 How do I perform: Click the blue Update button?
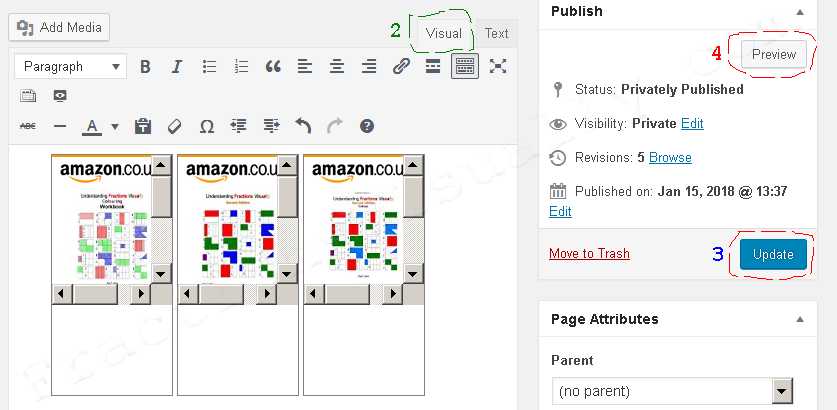point(773,255)
